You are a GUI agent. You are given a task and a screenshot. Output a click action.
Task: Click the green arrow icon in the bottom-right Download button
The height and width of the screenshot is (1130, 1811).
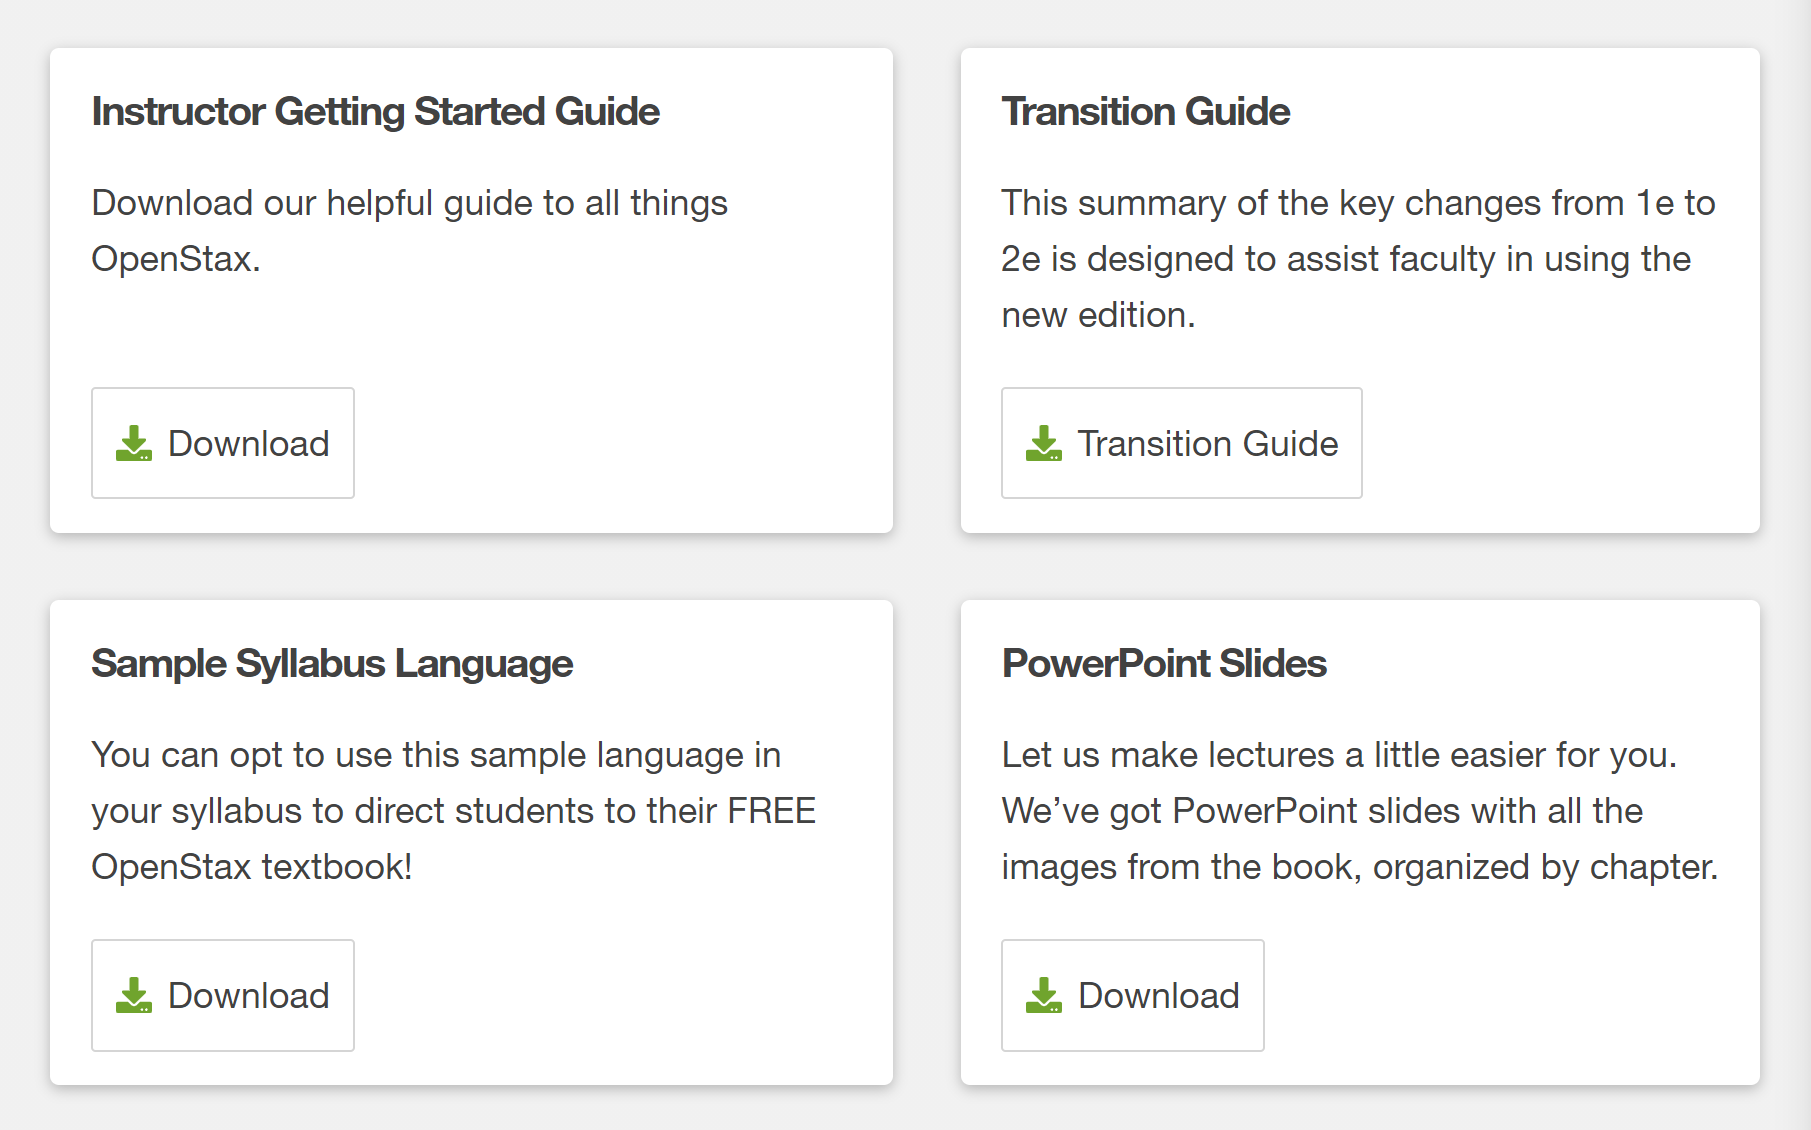point(1046,995)
